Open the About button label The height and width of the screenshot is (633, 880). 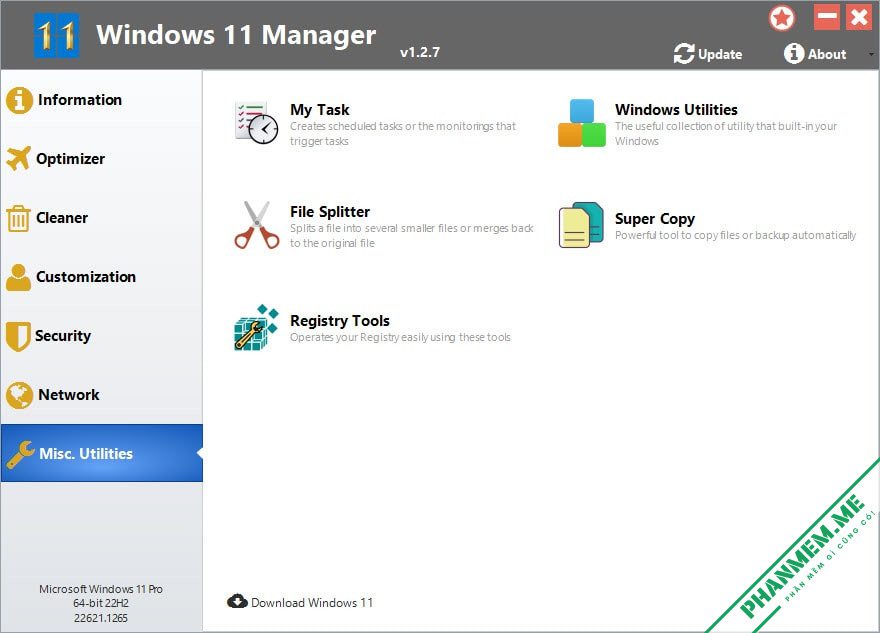click(x=827, y=54)
